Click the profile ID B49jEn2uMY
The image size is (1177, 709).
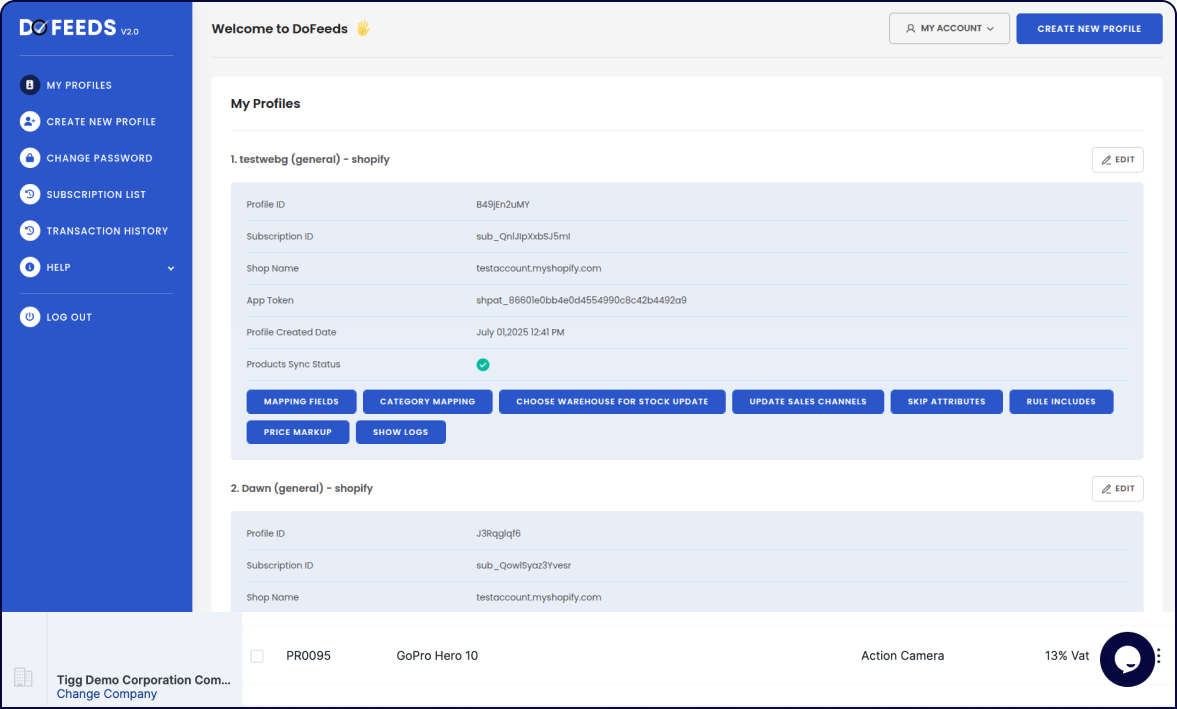503,204
